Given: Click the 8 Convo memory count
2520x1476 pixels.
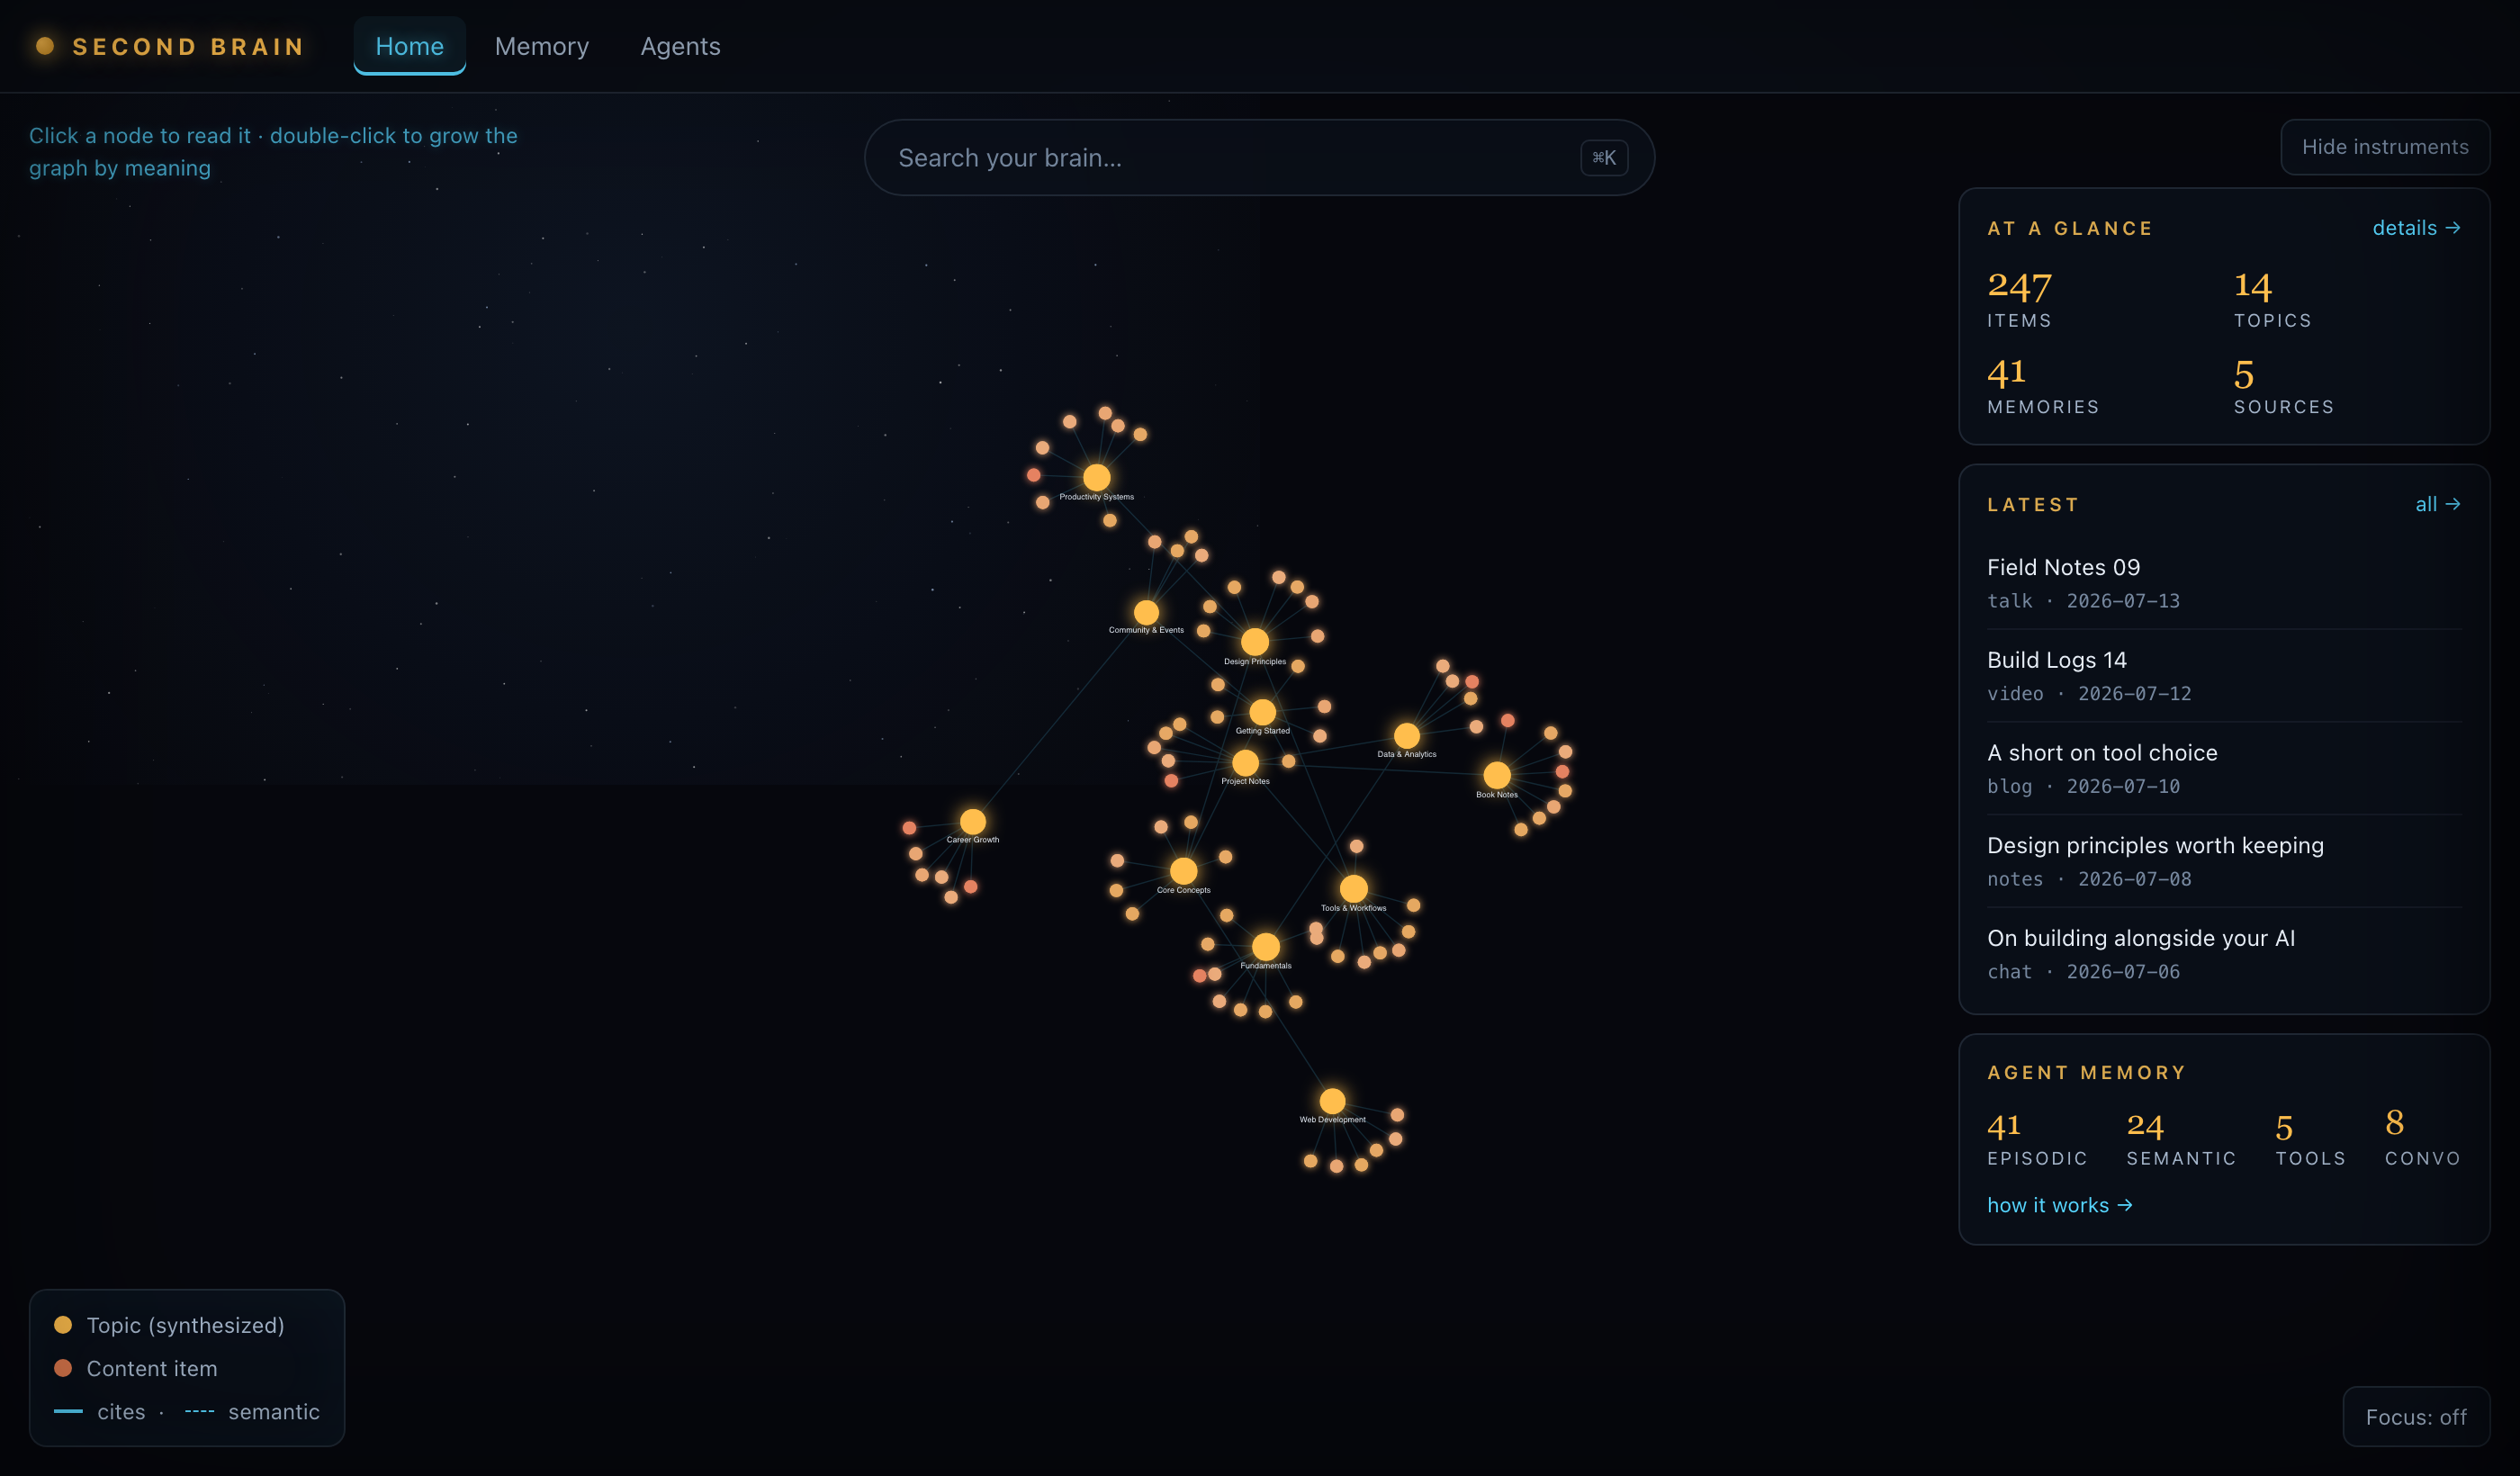Looking at the screenshot, I should (2422, 1138).
